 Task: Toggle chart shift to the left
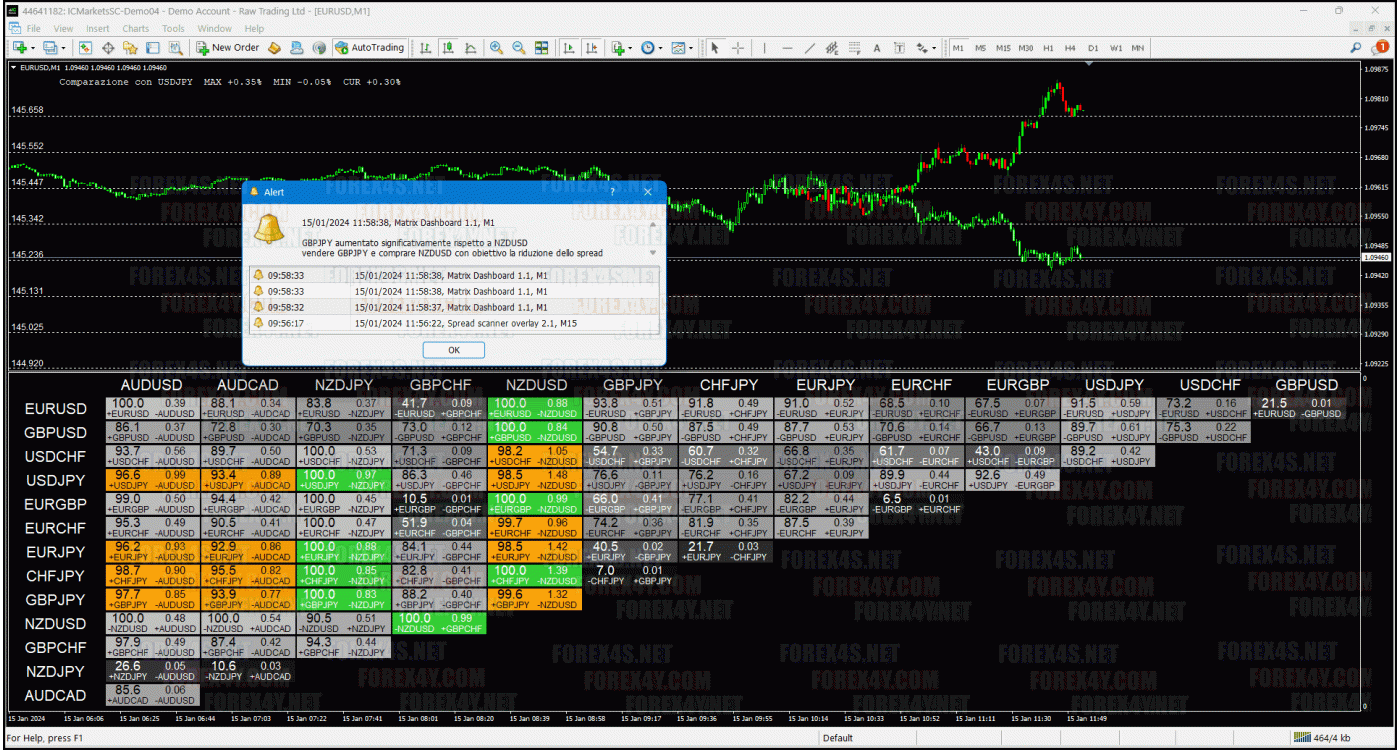[x=589, y=48]
